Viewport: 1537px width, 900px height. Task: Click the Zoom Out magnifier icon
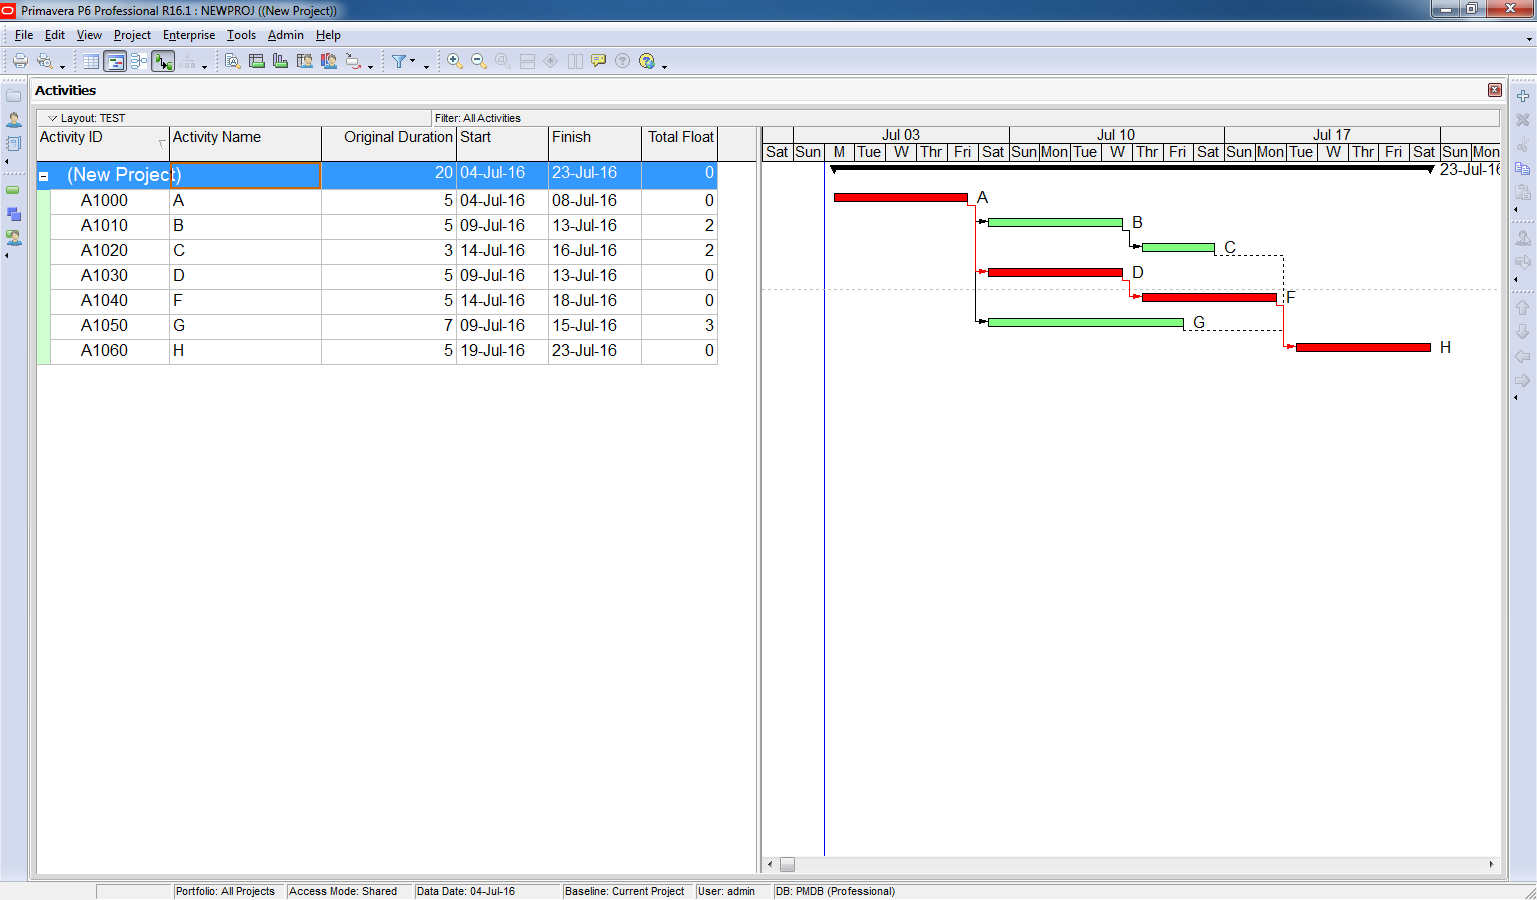pos(479,61)
